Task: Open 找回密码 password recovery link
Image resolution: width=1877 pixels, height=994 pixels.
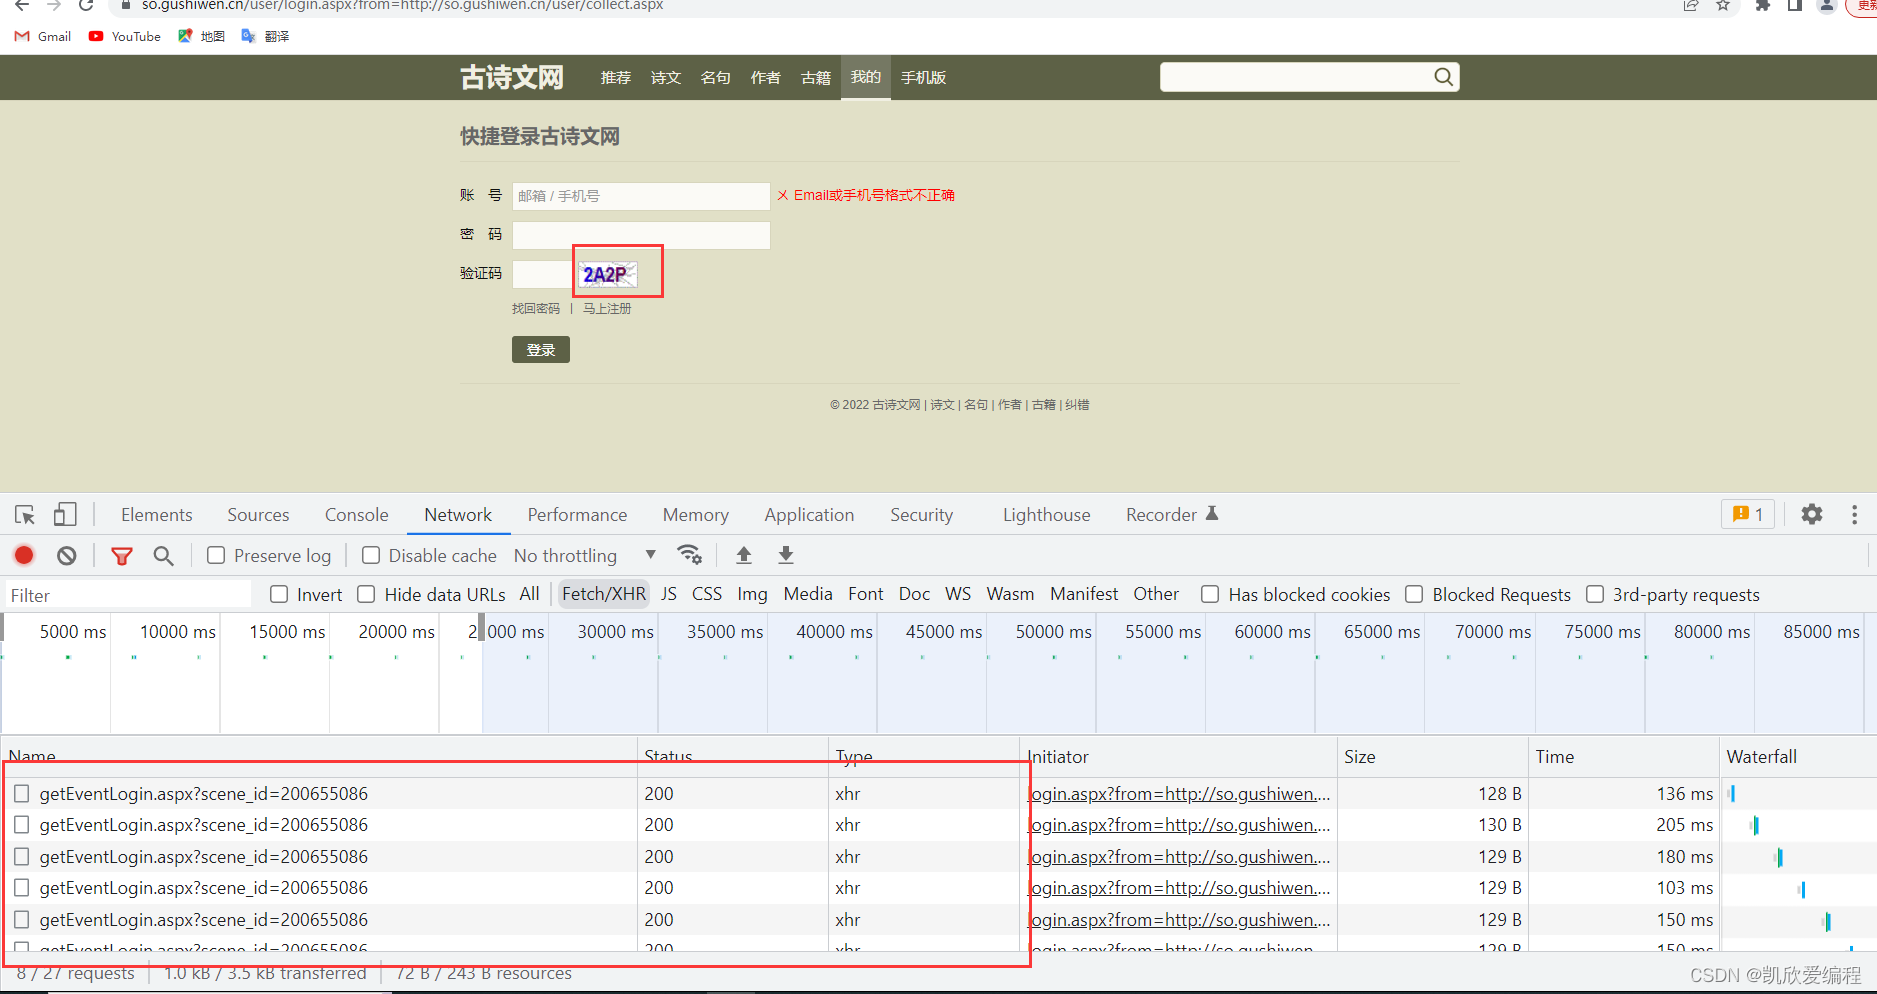Action: point(536,308)
